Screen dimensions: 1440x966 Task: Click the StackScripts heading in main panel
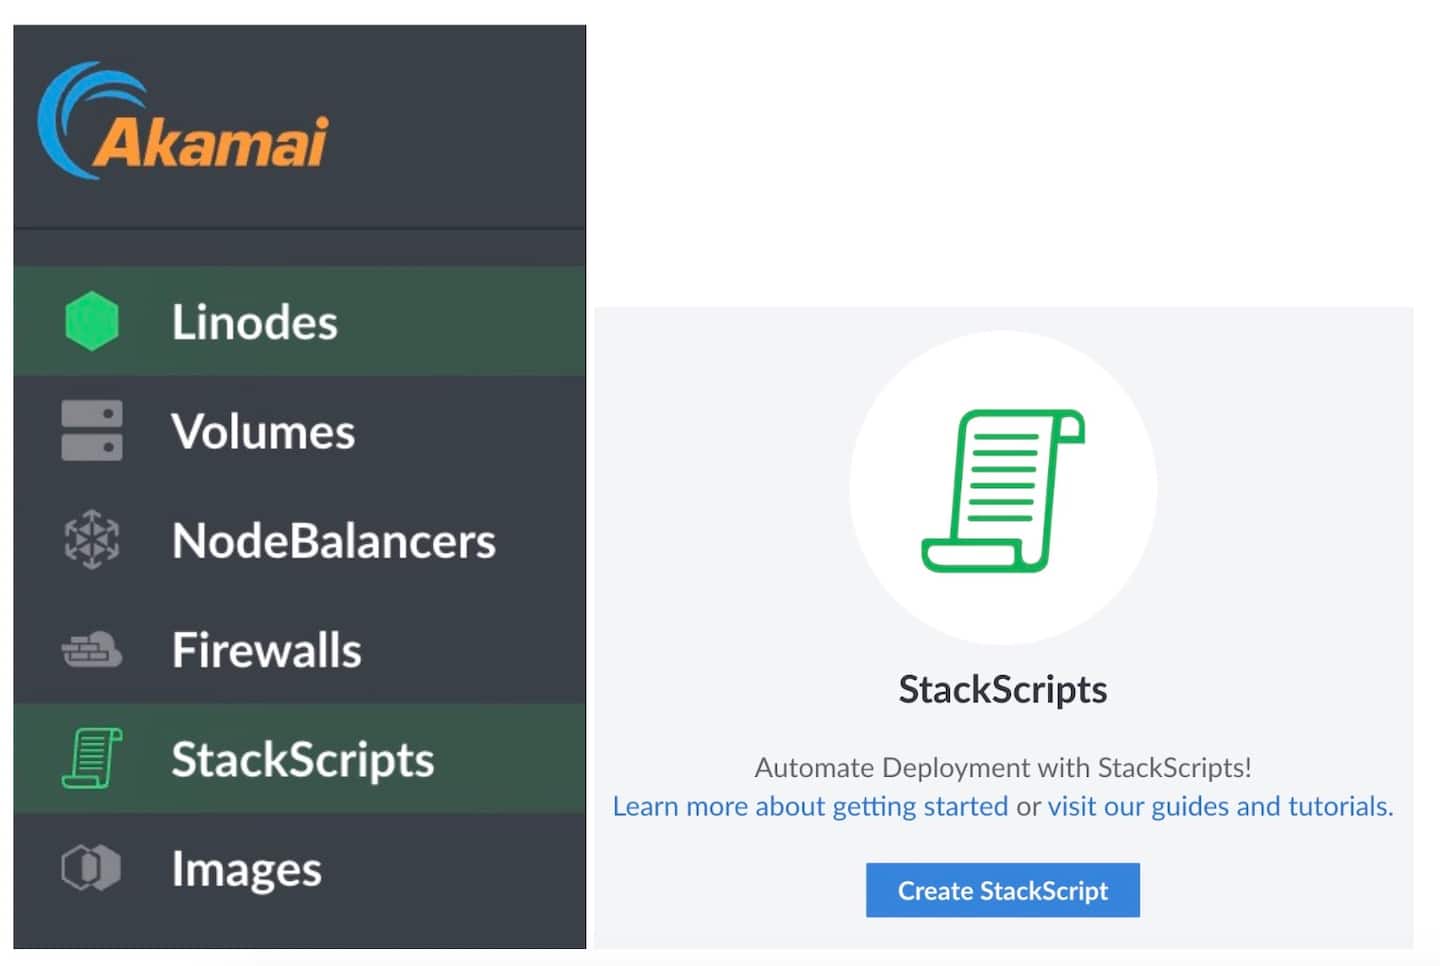(x=1002, y=689)
